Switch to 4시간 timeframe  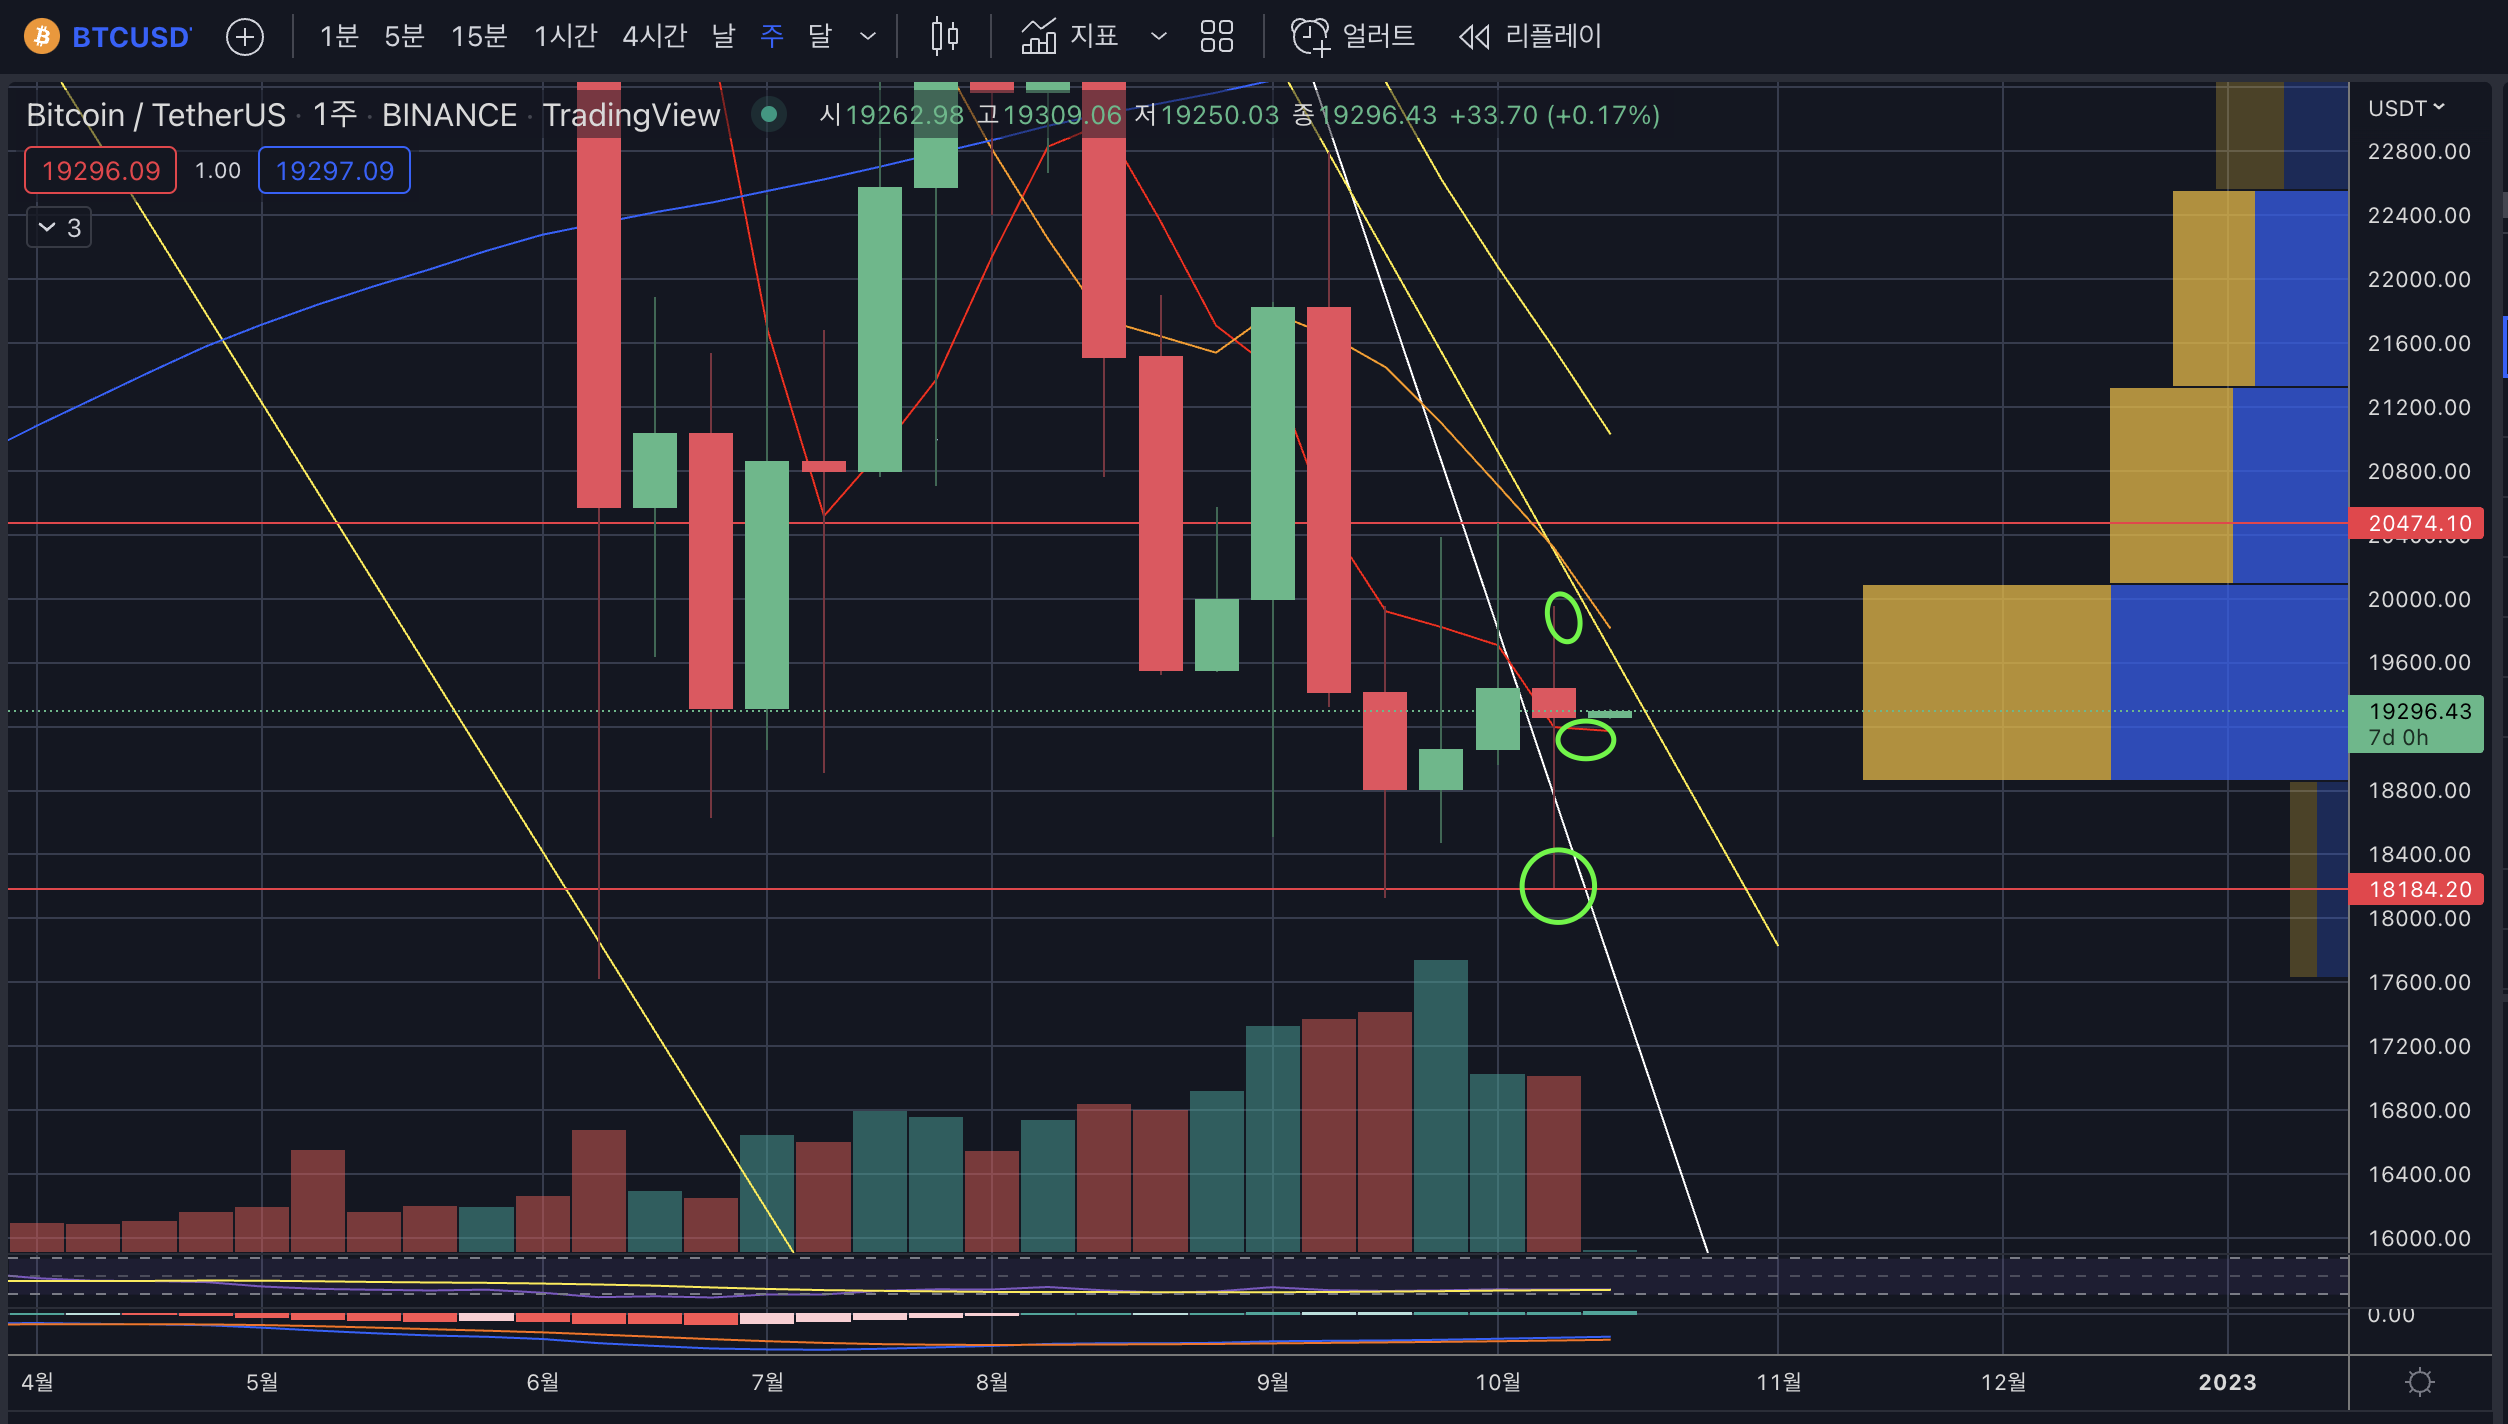pyautogui.click(x=654, y=37)
